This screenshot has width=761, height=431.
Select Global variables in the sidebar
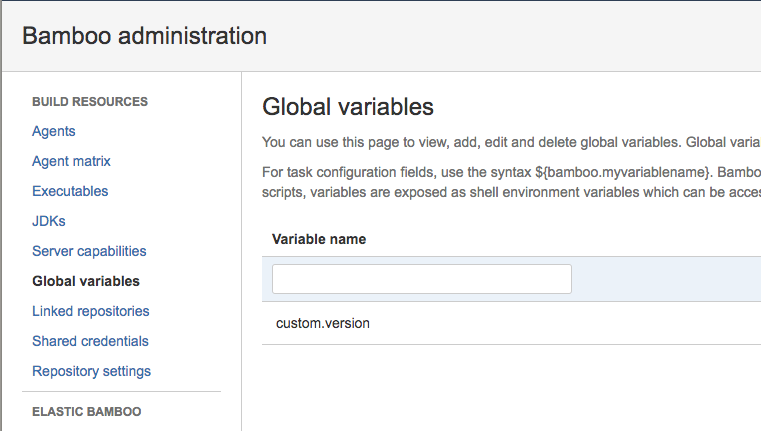click(86, 281)
